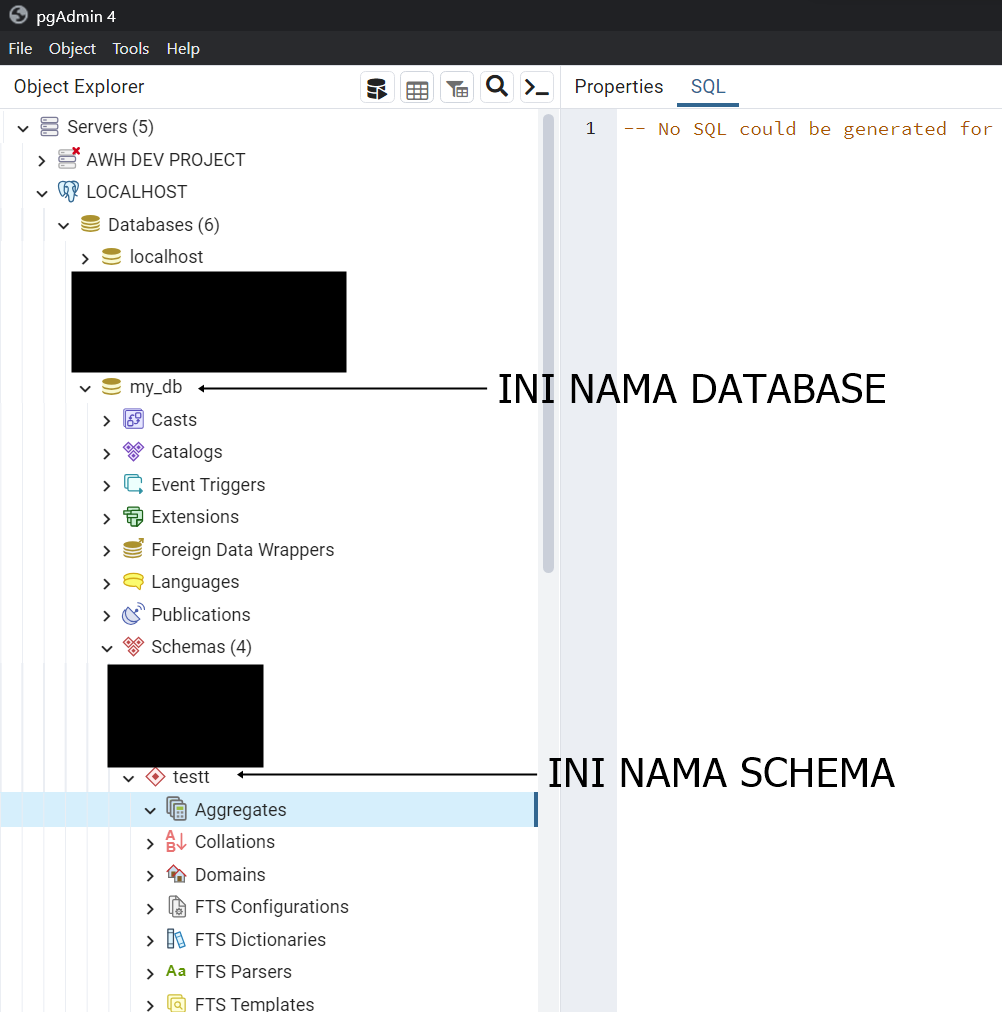This screenshot has height=1012, width=1002.
Task: Click the Casts node icon
Action: (134, 420)
